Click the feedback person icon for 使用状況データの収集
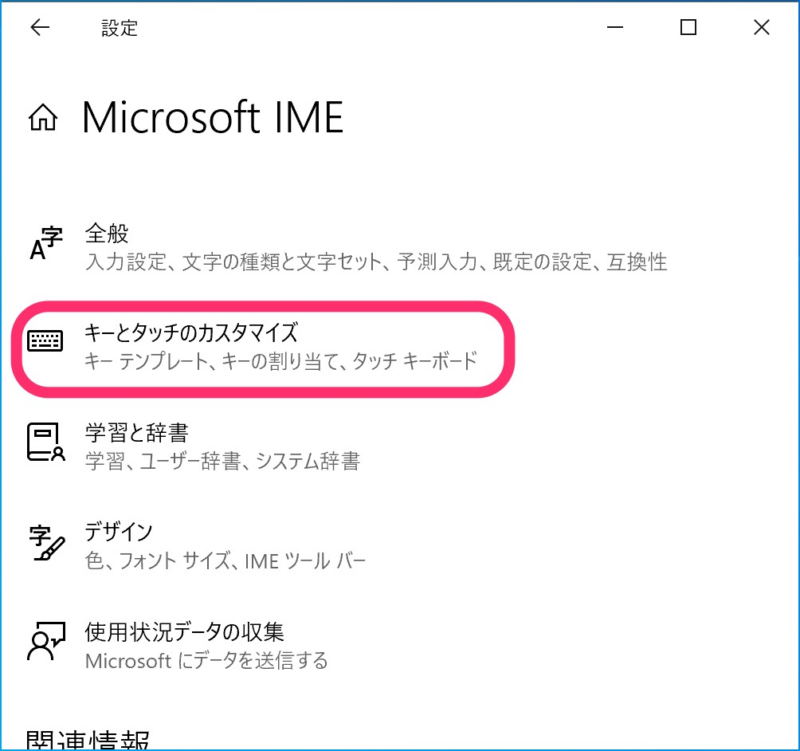This screenshot has height=751, width=800. [x=46, y=641]
